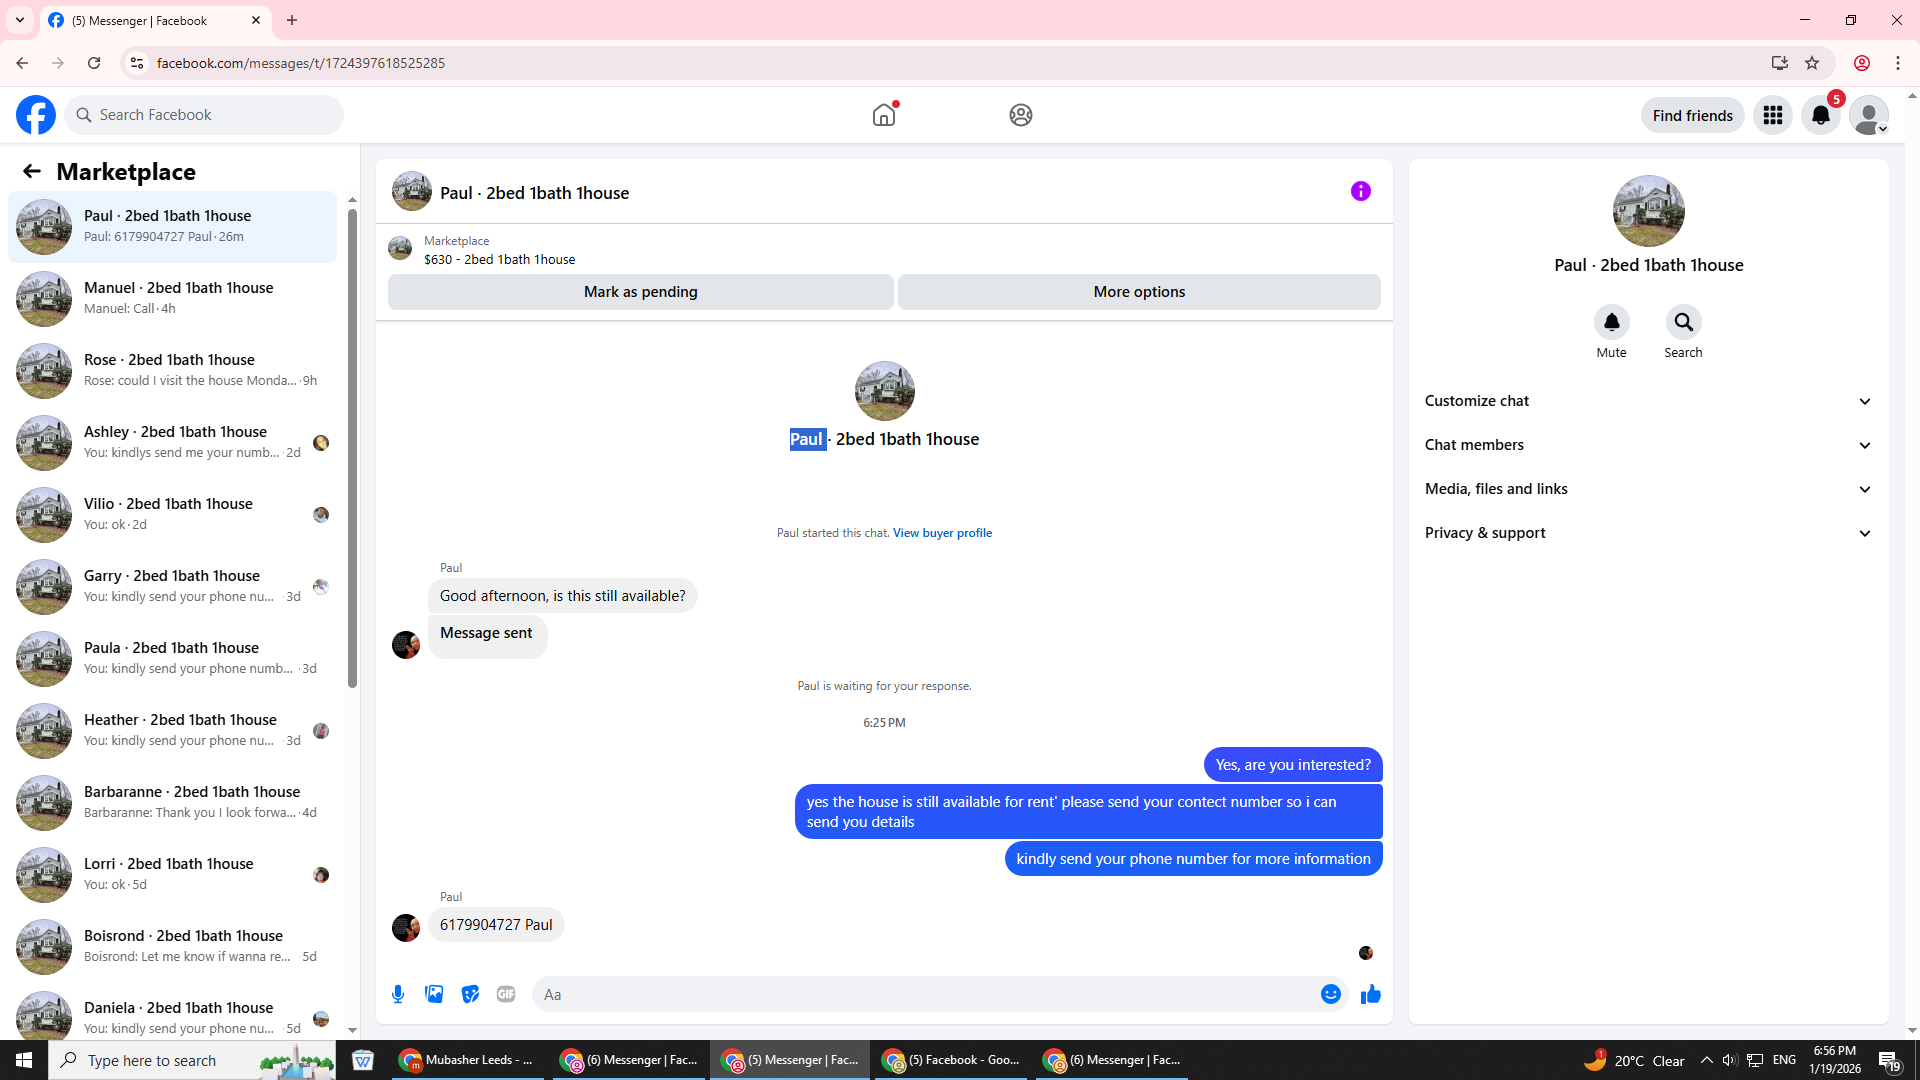Expand Customize chat section
Image resolution: width=1920 pixels, height=1080 pixels.
pyautogui.click(x=1648, y=401)
